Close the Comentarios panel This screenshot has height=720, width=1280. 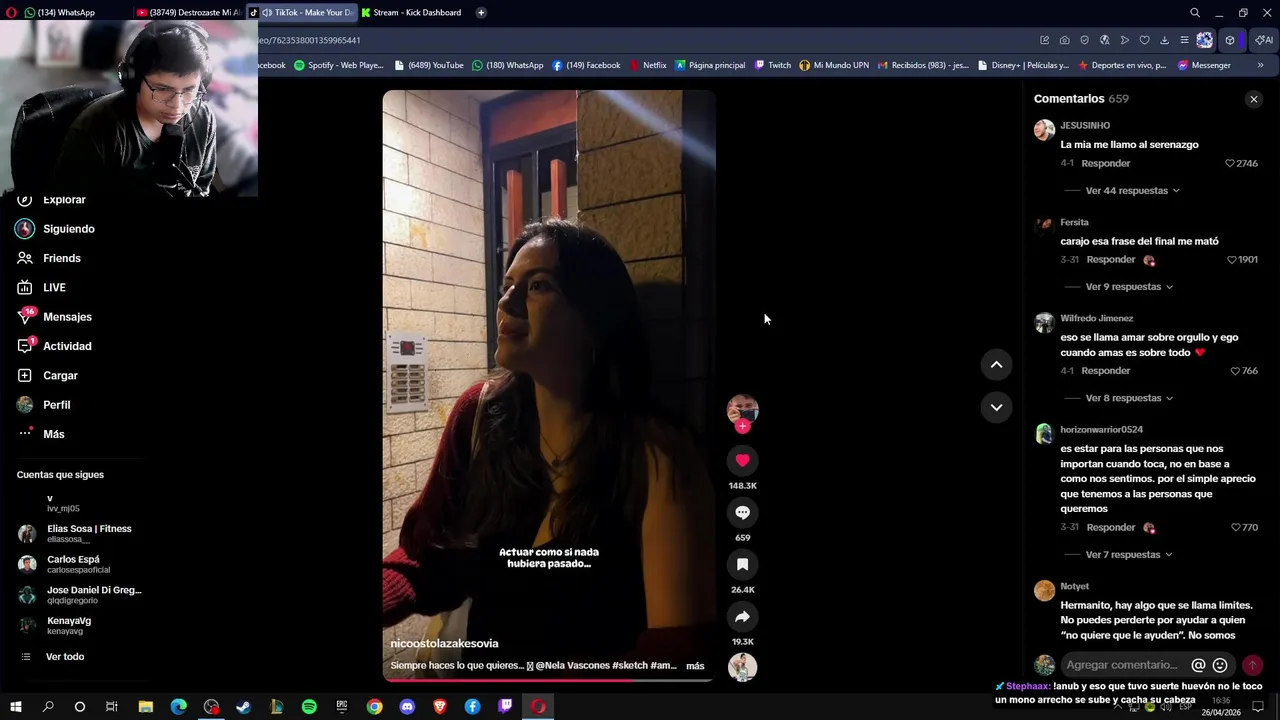[1253, 99]
